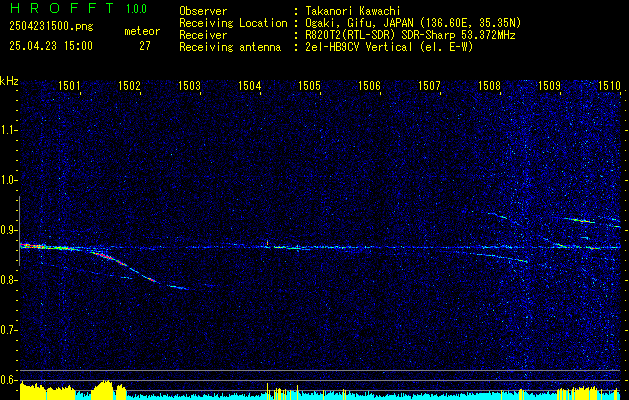Click the bright red meteor echo near 1502
This screenshot has width=629, height=400.
[108, 257]
